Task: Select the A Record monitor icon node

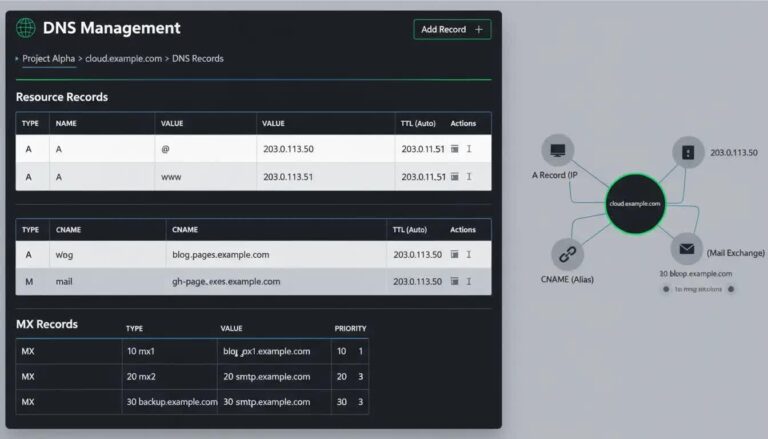Action: 557,150
